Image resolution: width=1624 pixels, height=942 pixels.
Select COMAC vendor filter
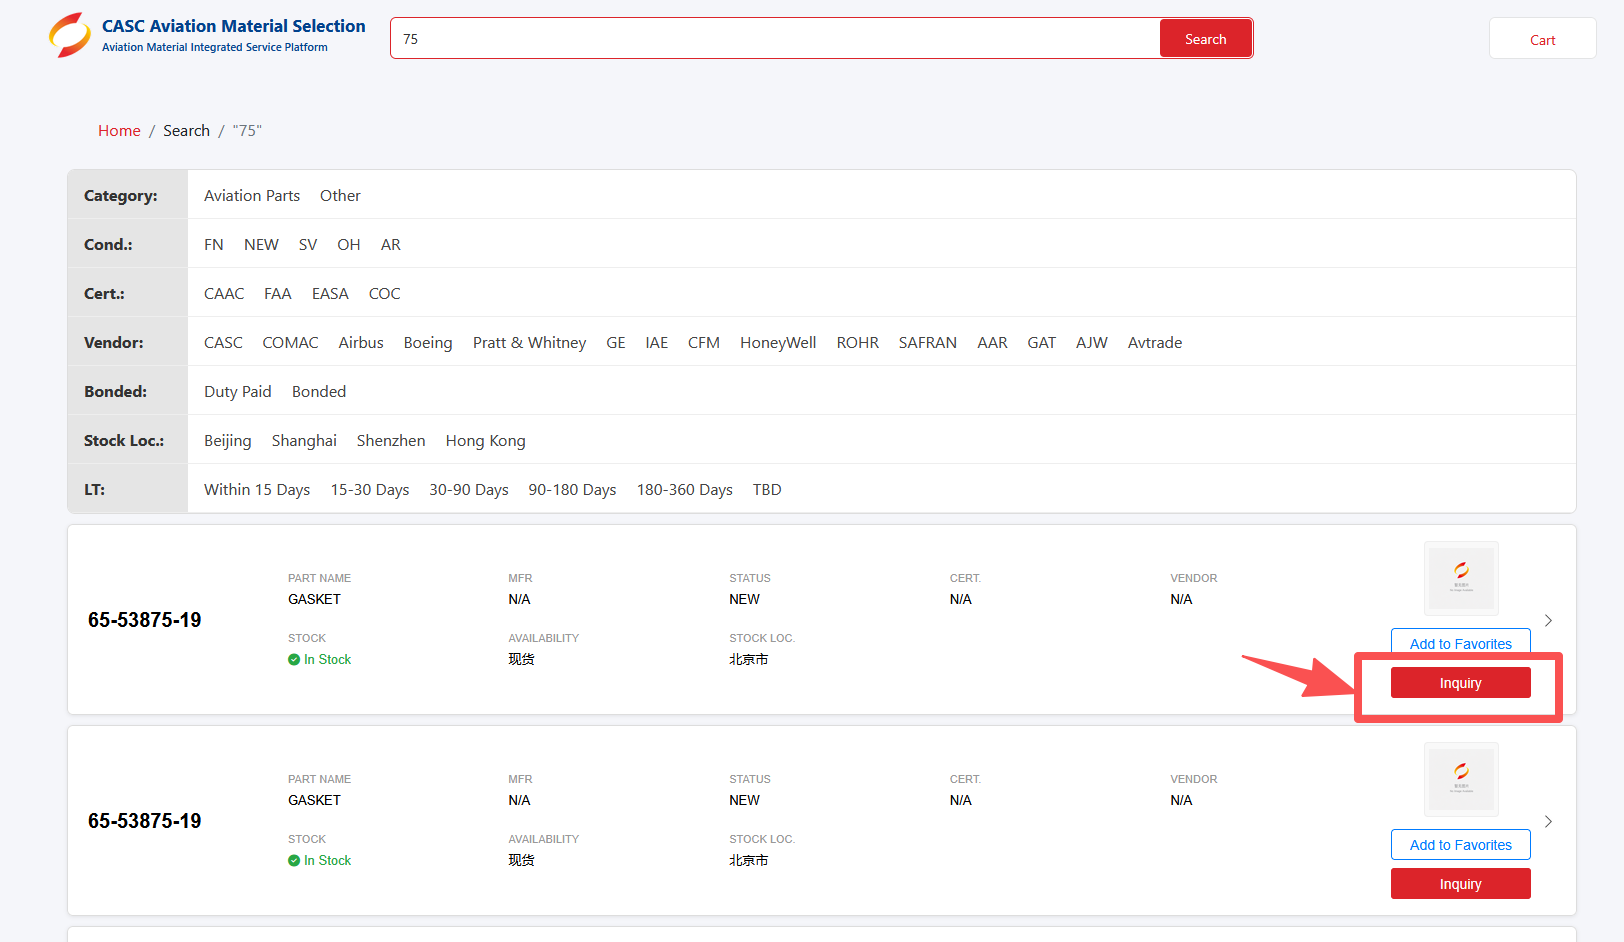point(291,343)
